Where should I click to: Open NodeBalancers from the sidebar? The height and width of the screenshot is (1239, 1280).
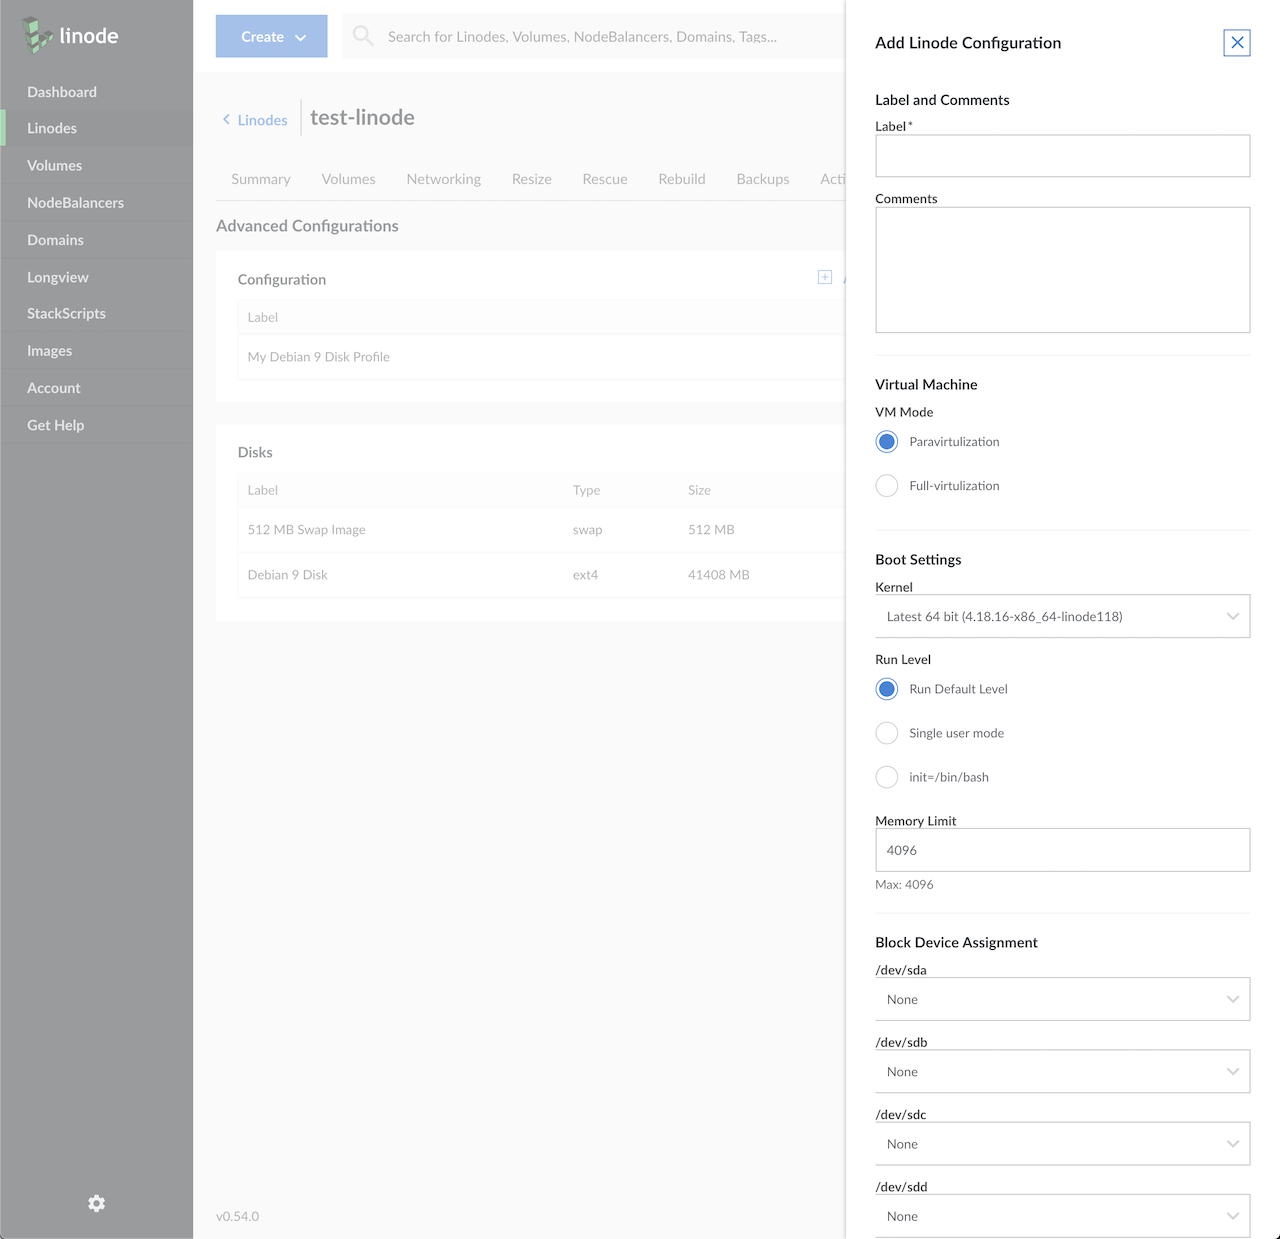click(x=76, y=203)
